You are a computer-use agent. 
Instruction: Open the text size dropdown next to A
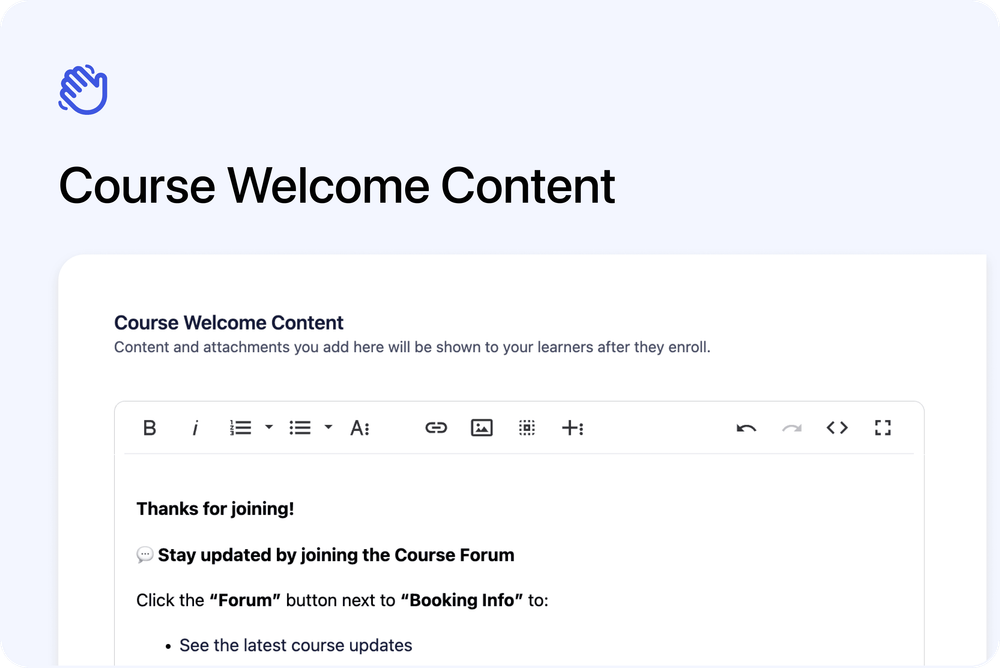368,429
